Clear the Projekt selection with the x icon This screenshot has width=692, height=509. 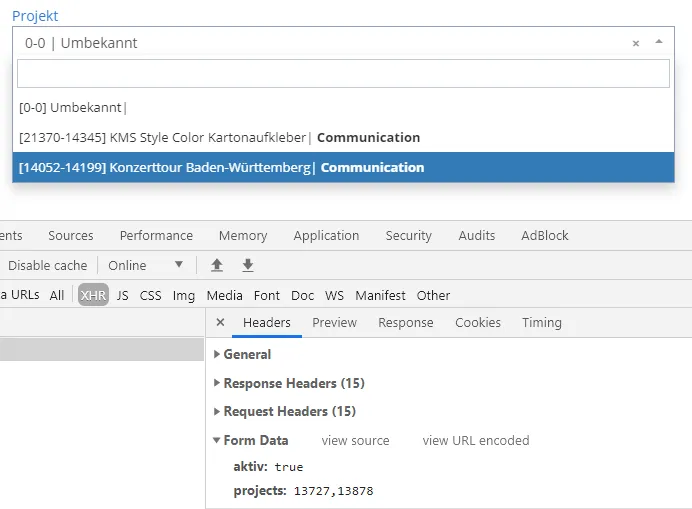point(636,44)
